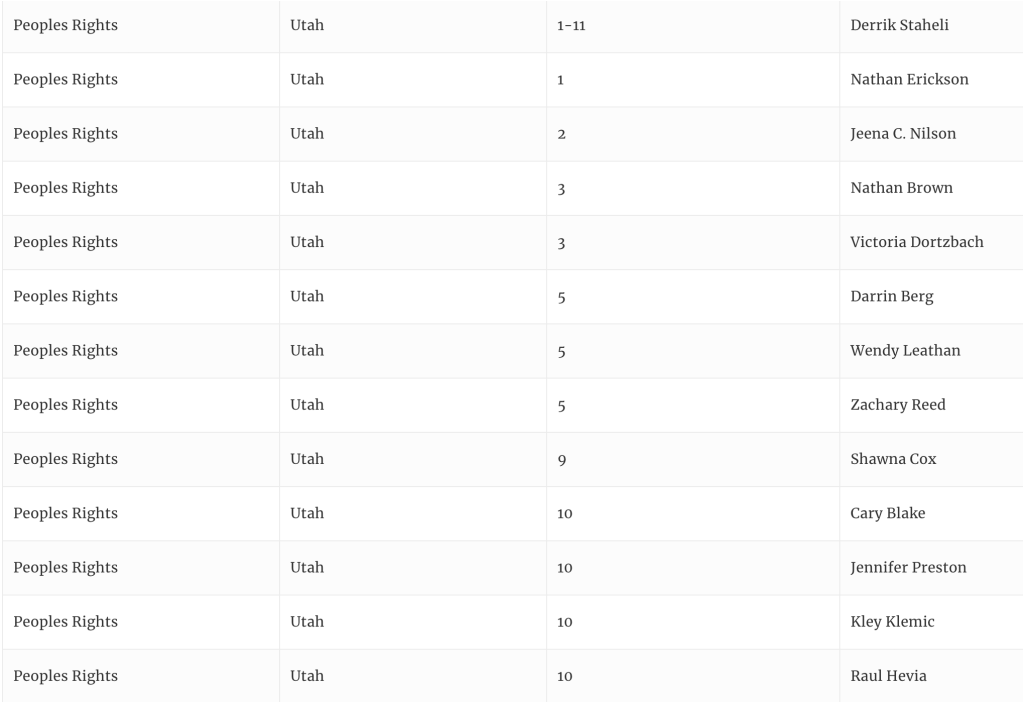
Task: Click Utah in Derrik Staheli's row
Action: [307, 25]
